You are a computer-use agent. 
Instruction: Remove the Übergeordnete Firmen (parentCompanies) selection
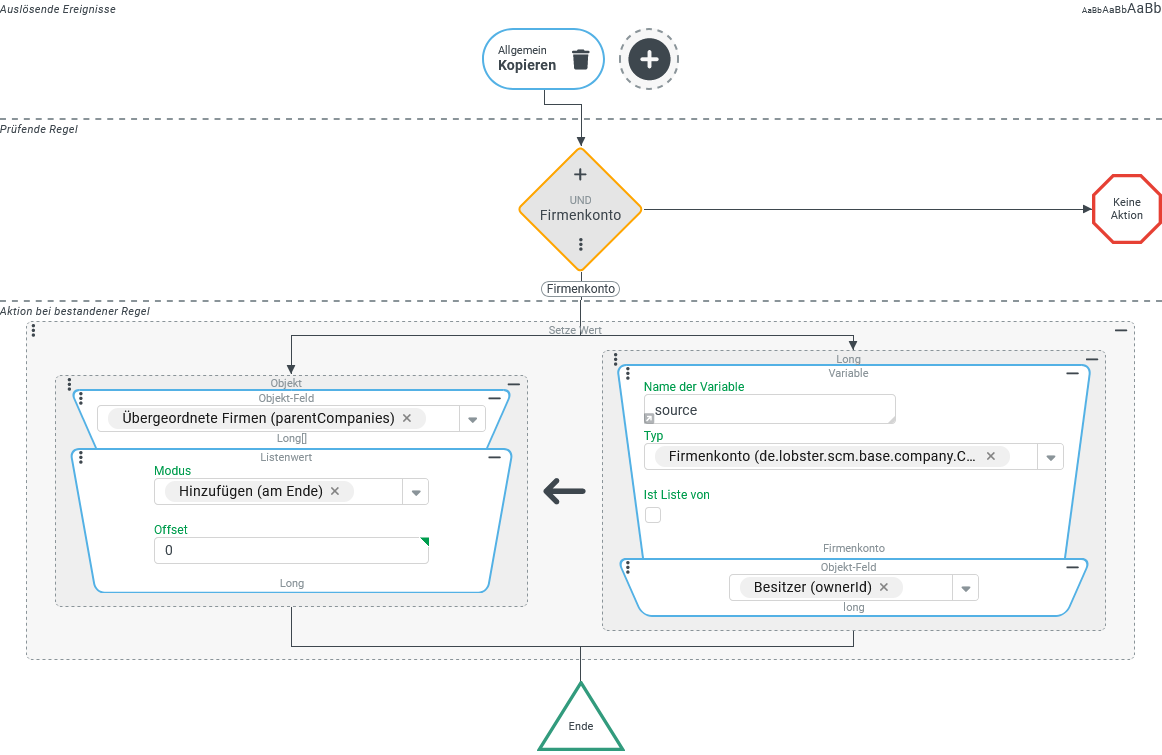pos(407,419)
